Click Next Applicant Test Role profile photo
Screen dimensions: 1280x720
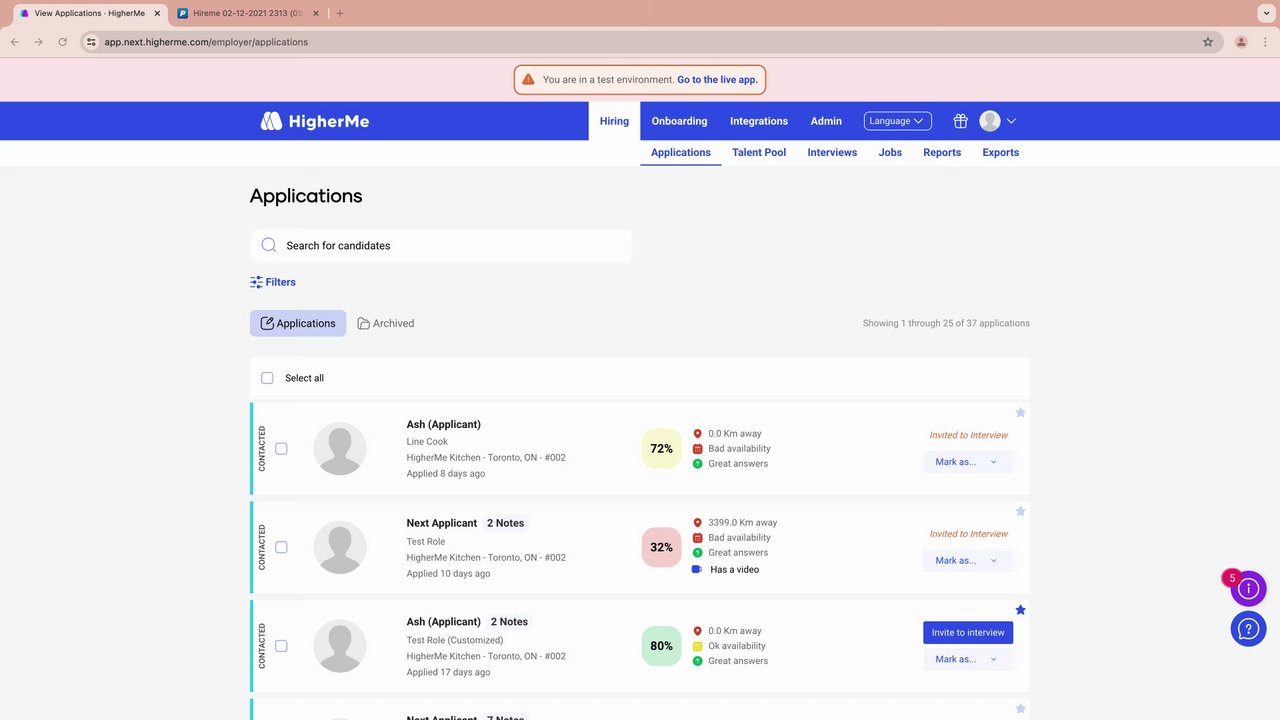coord(340,547)
